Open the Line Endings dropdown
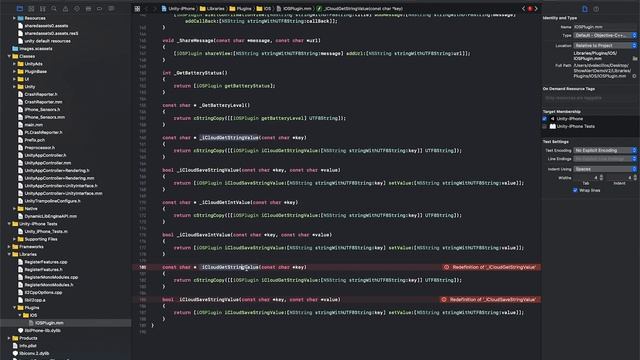 (x=605, y=159)
